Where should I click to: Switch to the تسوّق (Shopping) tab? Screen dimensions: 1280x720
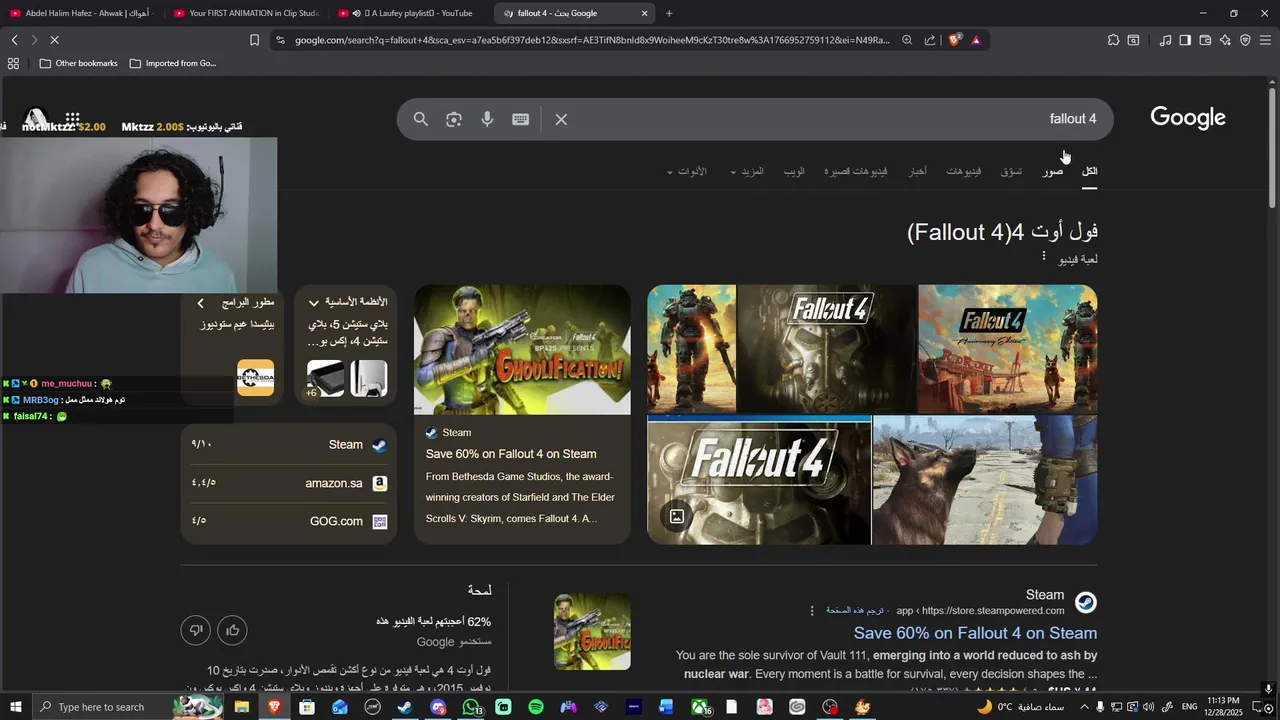coord(1012,171)
